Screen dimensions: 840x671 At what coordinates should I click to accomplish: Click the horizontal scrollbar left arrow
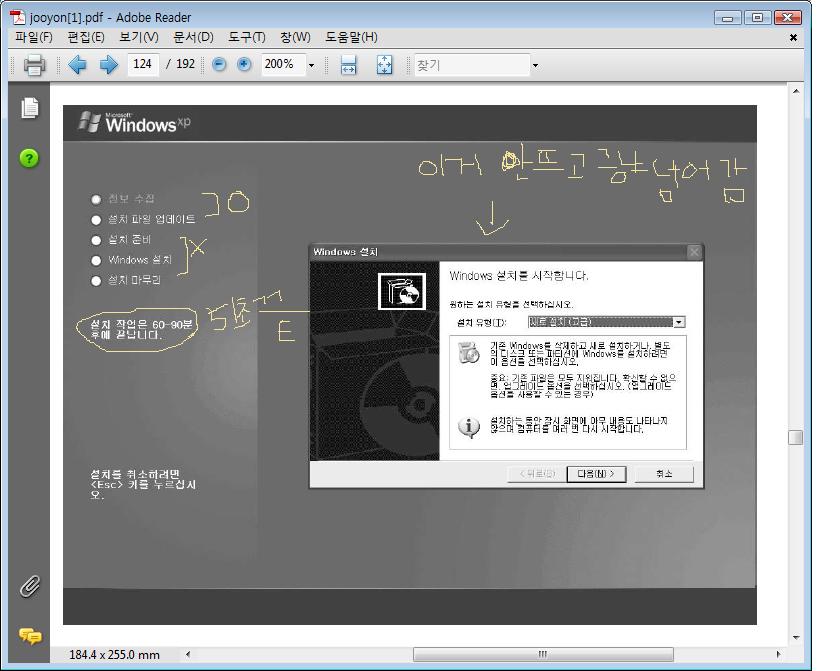[x=188, y=654]
